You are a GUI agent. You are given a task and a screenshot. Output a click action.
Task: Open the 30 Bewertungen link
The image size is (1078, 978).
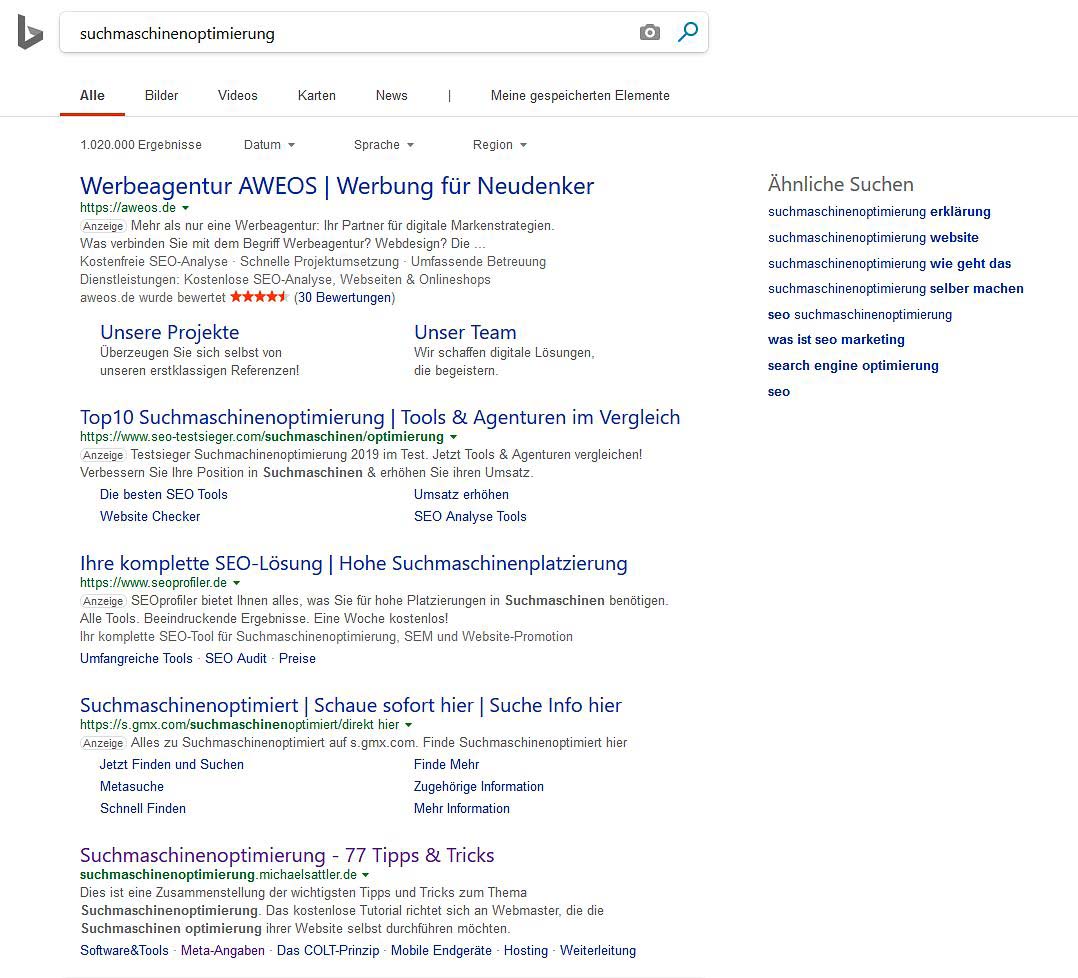(x=344, y=298)
